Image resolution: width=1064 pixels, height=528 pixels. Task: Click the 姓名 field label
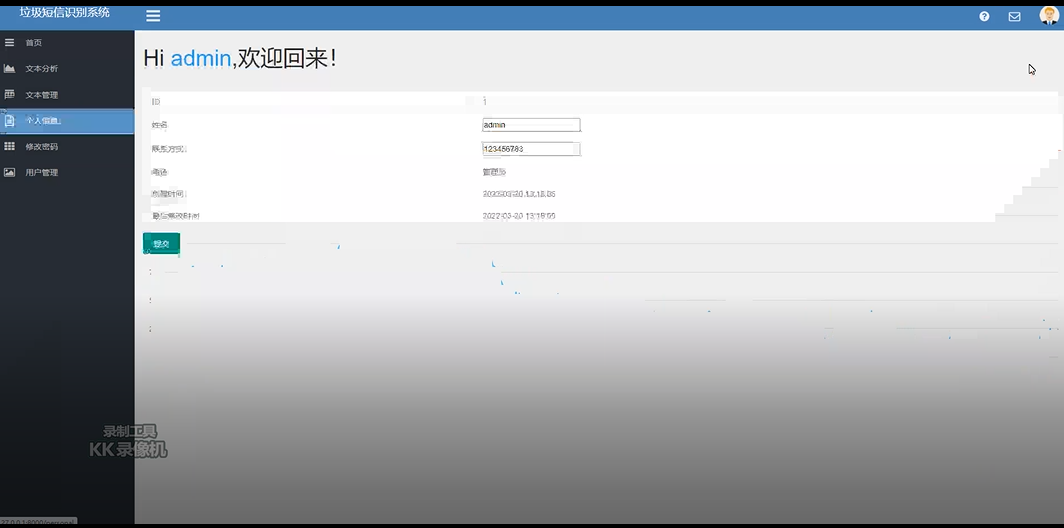159,125
